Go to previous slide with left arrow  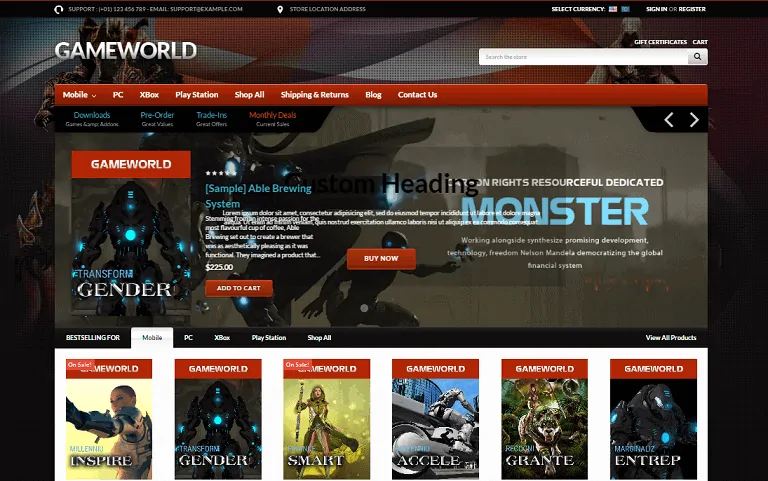tap(669, 120)
